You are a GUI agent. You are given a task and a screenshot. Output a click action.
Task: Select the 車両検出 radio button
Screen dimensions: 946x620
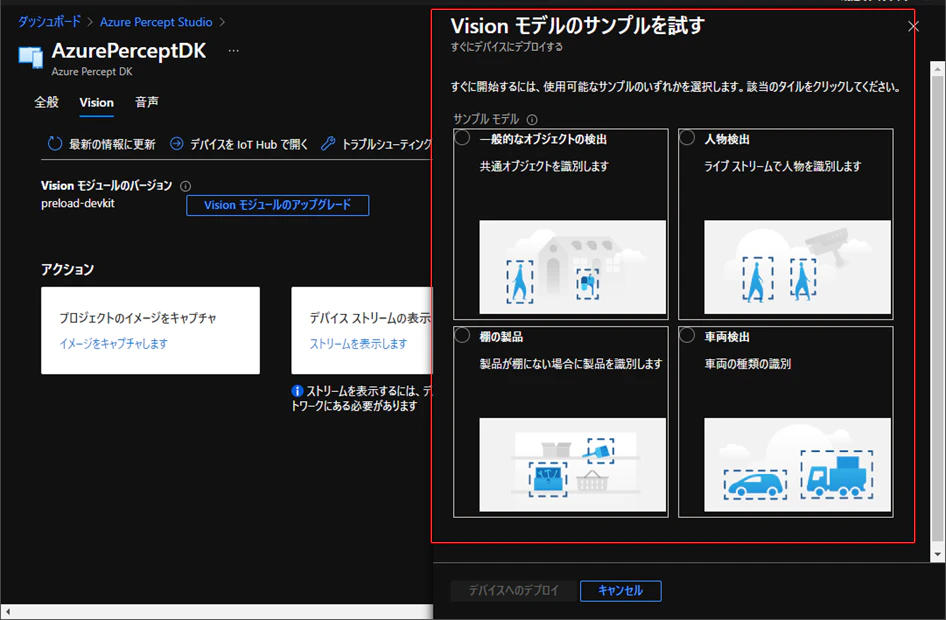(688, 336)
